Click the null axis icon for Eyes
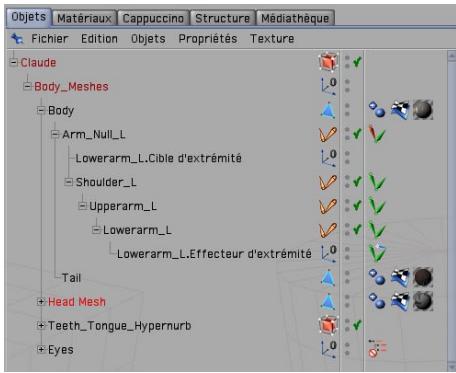 pos(329,350)
